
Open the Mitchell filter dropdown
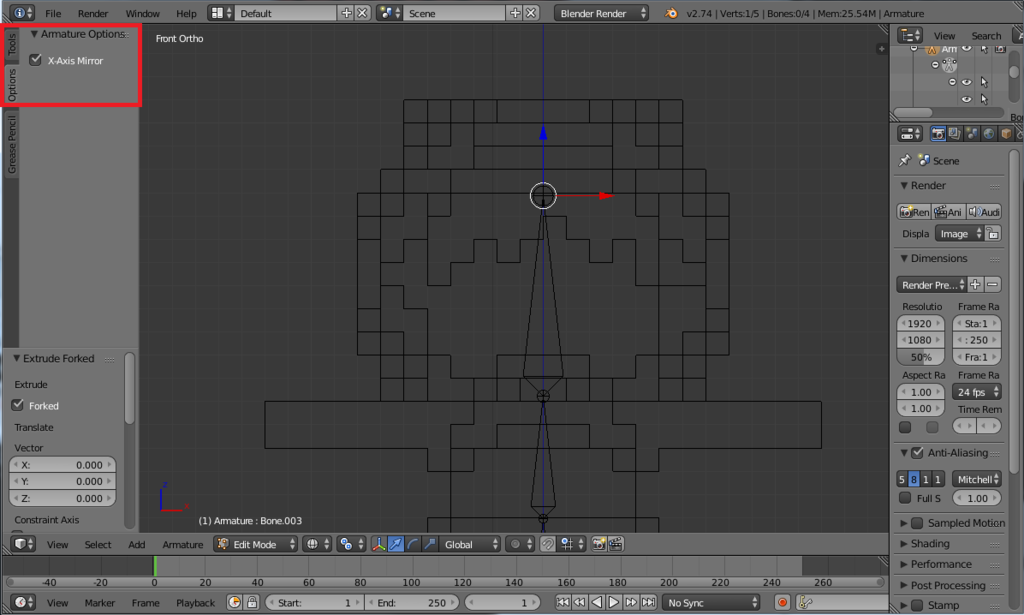976,479
